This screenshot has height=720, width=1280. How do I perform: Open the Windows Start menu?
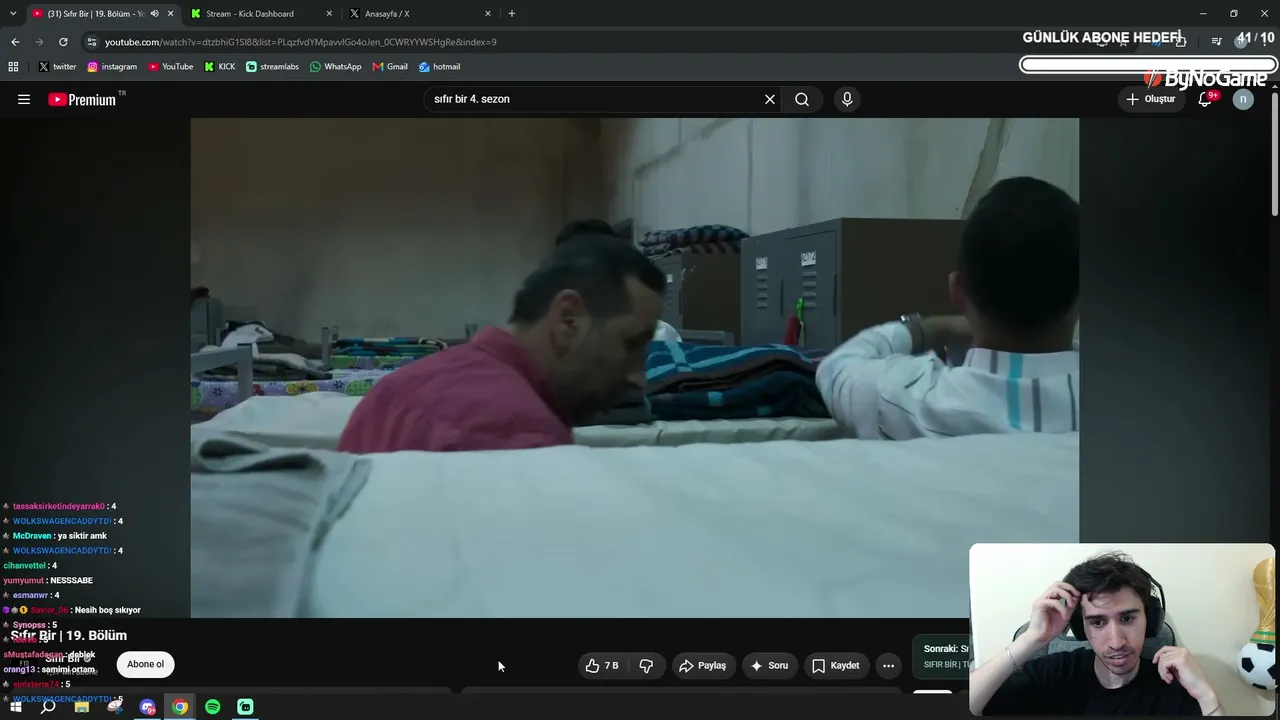click(x=16, y=707)
